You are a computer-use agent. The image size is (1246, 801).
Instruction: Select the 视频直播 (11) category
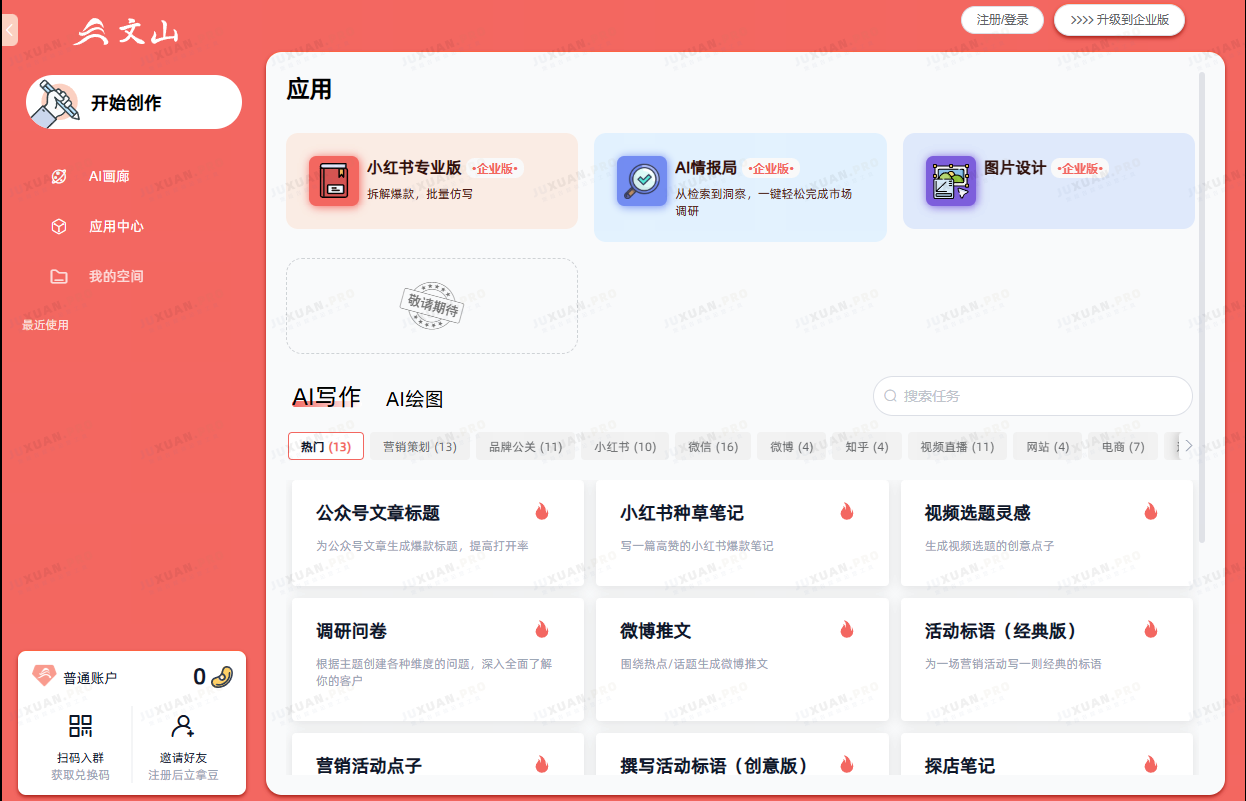(958, 446)
